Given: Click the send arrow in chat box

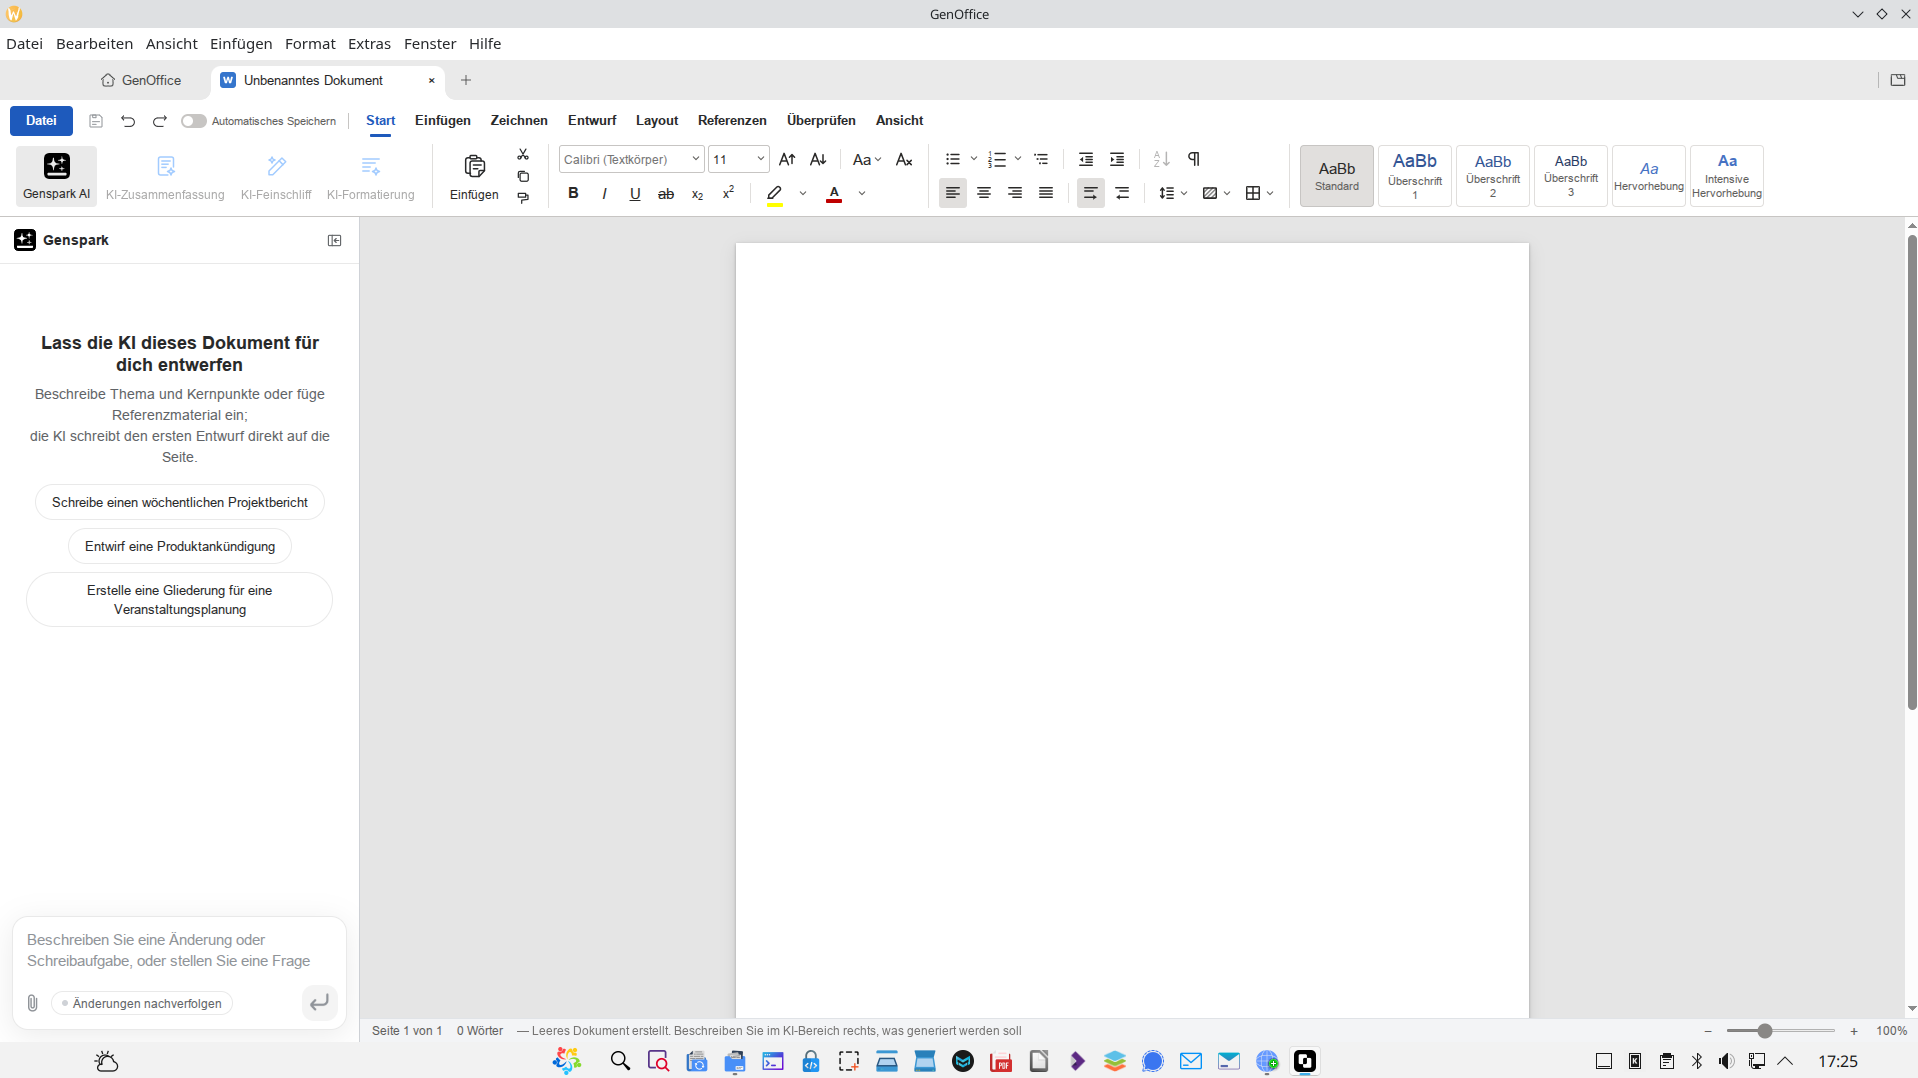Looking at the screenshot, I should 320,1002.
